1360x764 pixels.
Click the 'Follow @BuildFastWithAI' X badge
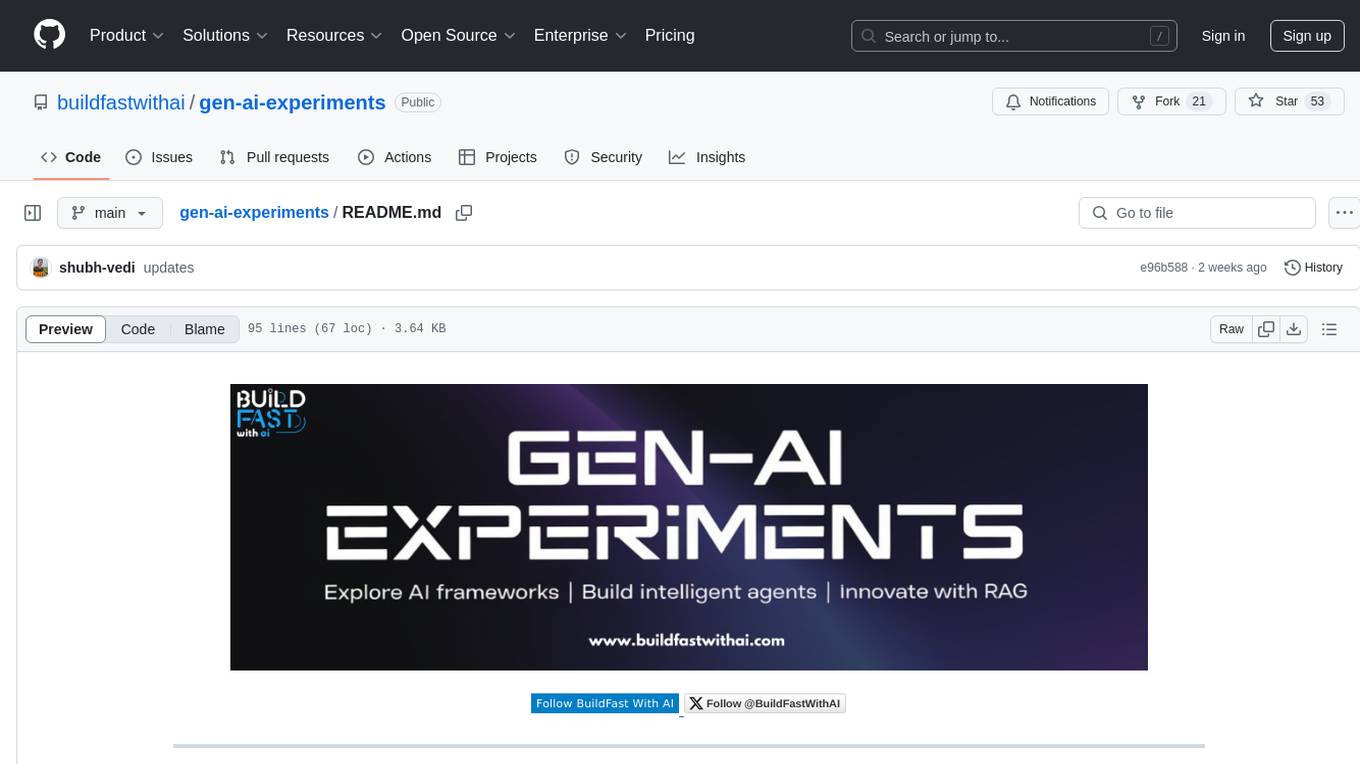tap(765, 704)
